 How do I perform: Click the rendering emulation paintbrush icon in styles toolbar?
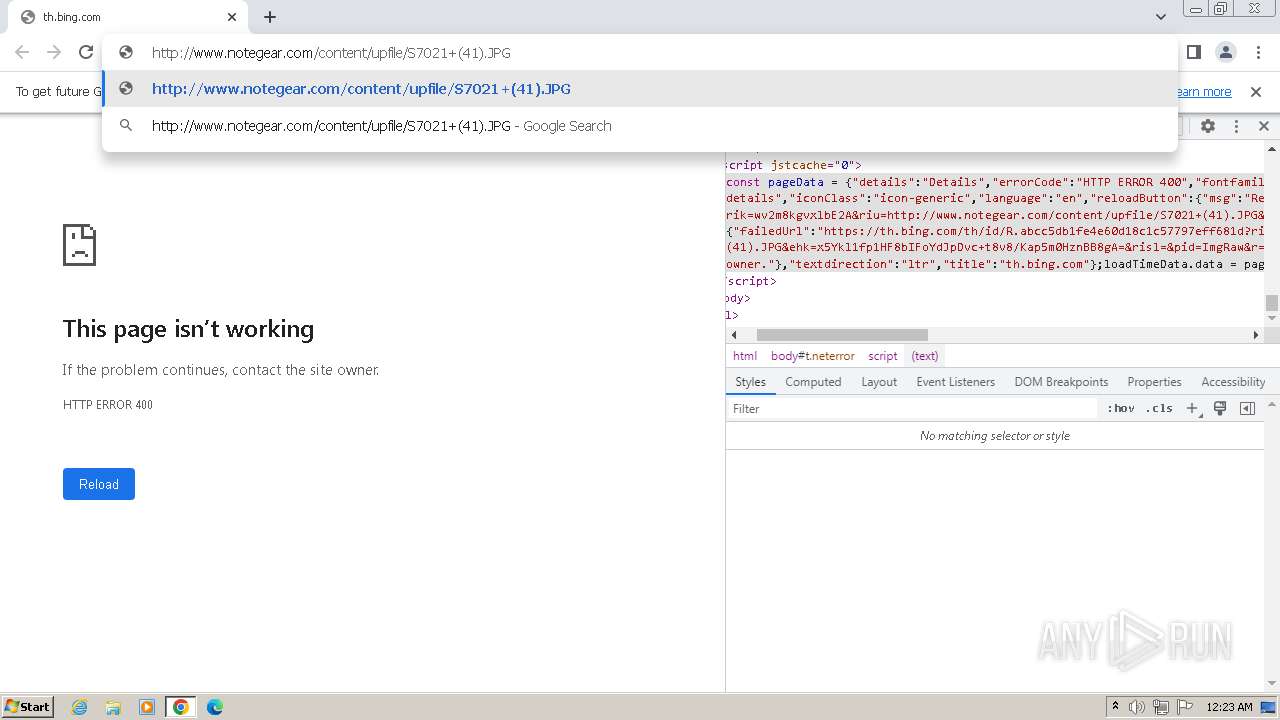pos(1220,408)
